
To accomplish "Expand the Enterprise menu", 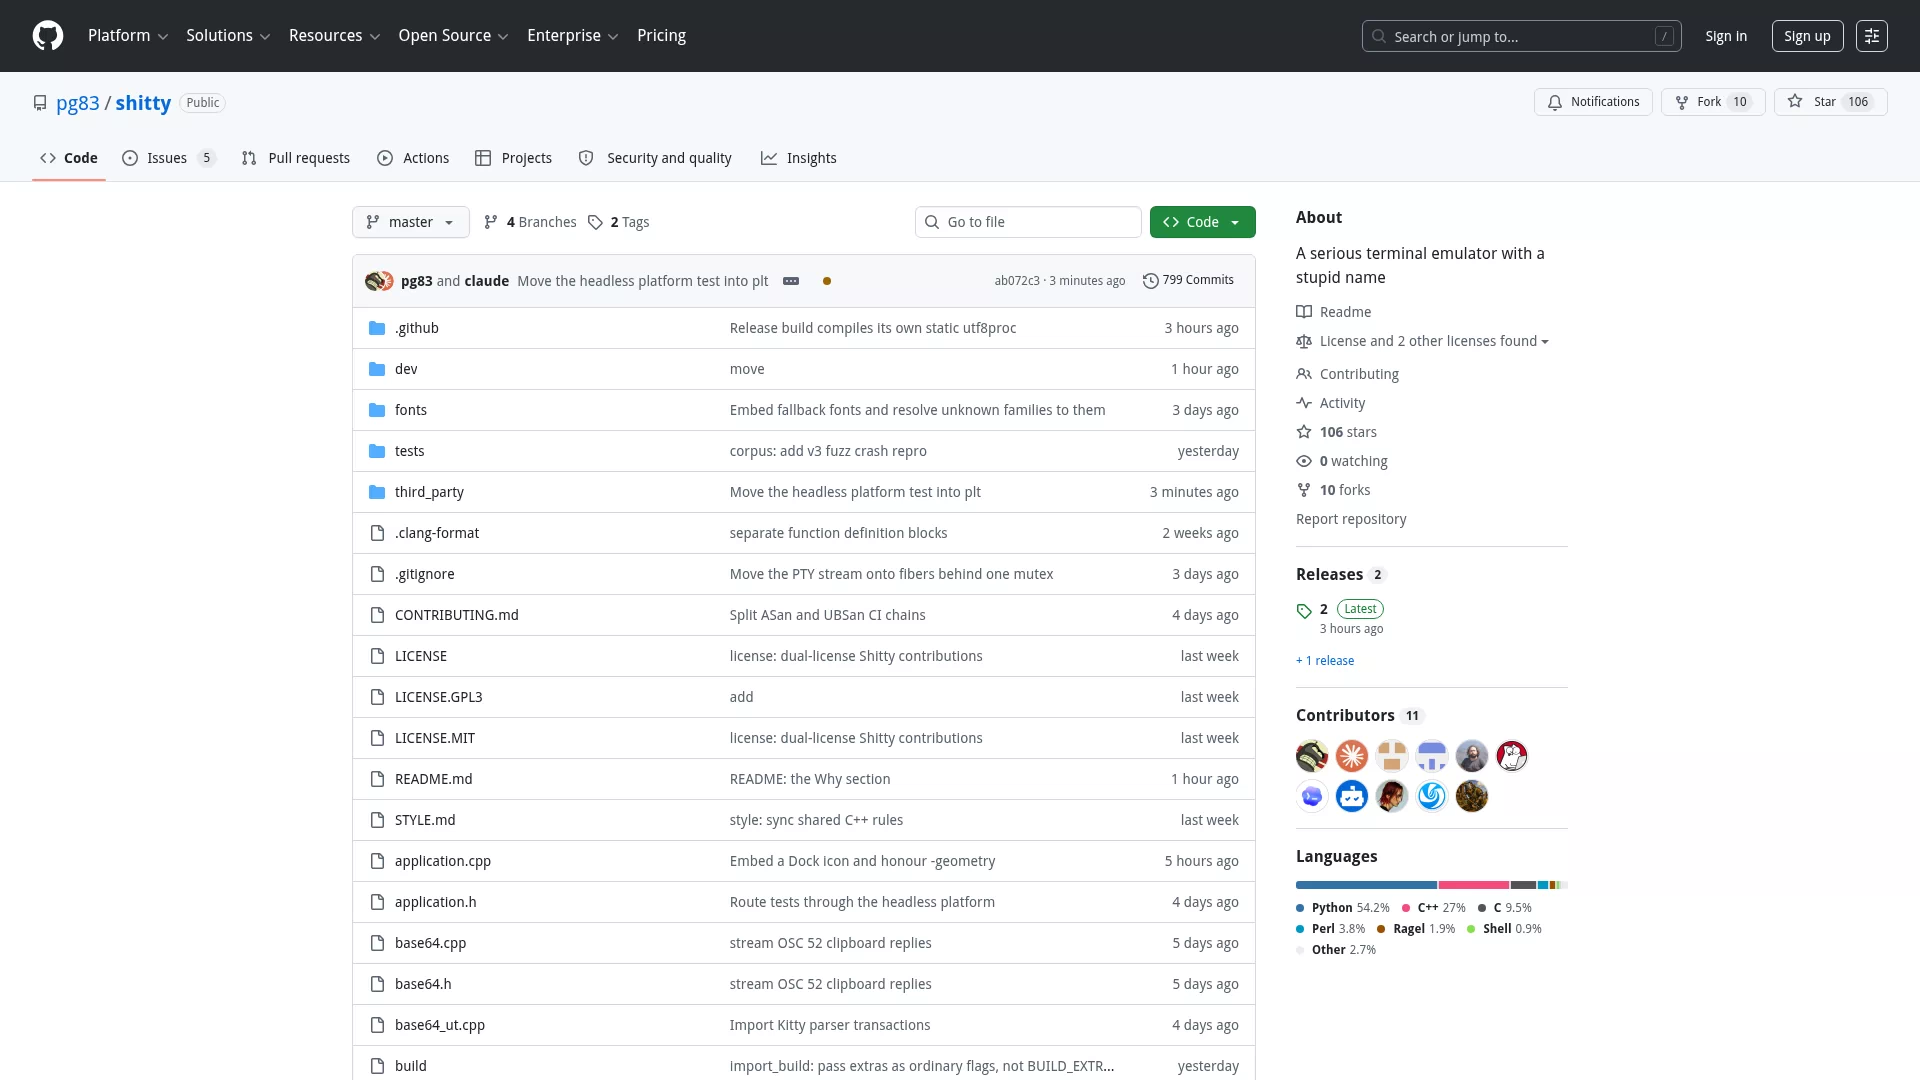I will coord(573,36).
